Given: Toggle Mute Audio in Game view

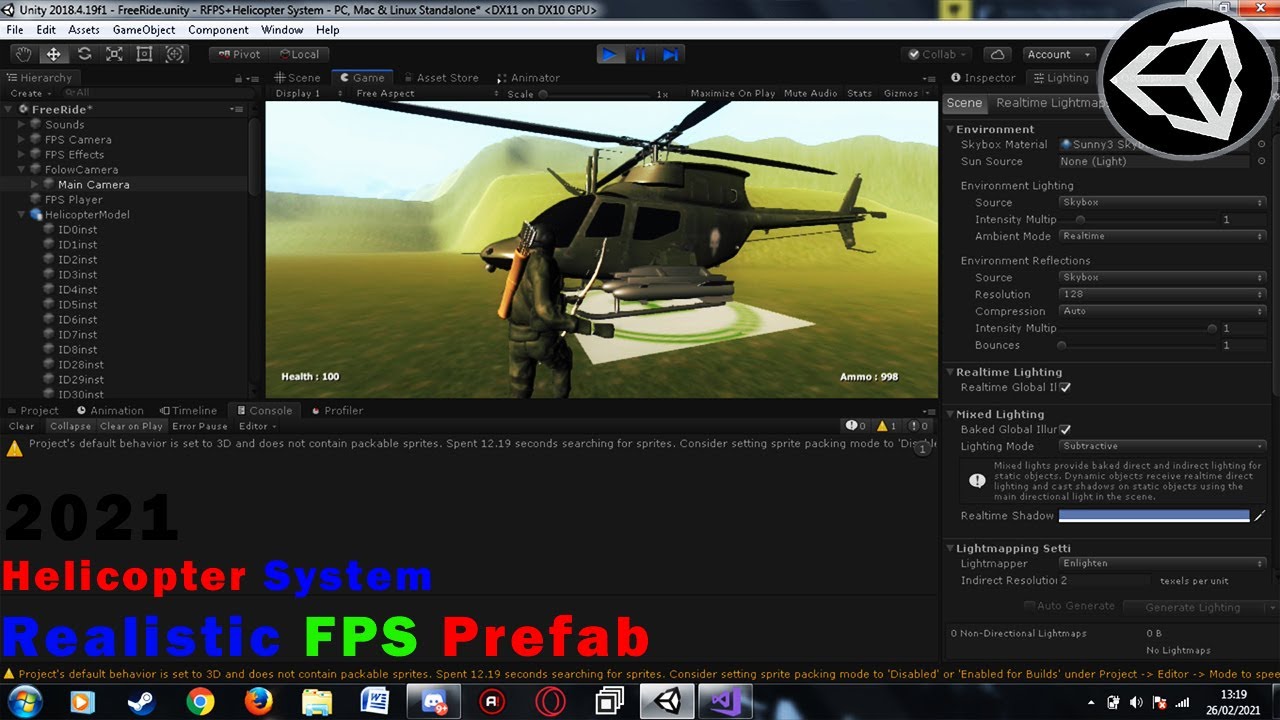Looking at the screenshot, I should coord(811,93).
